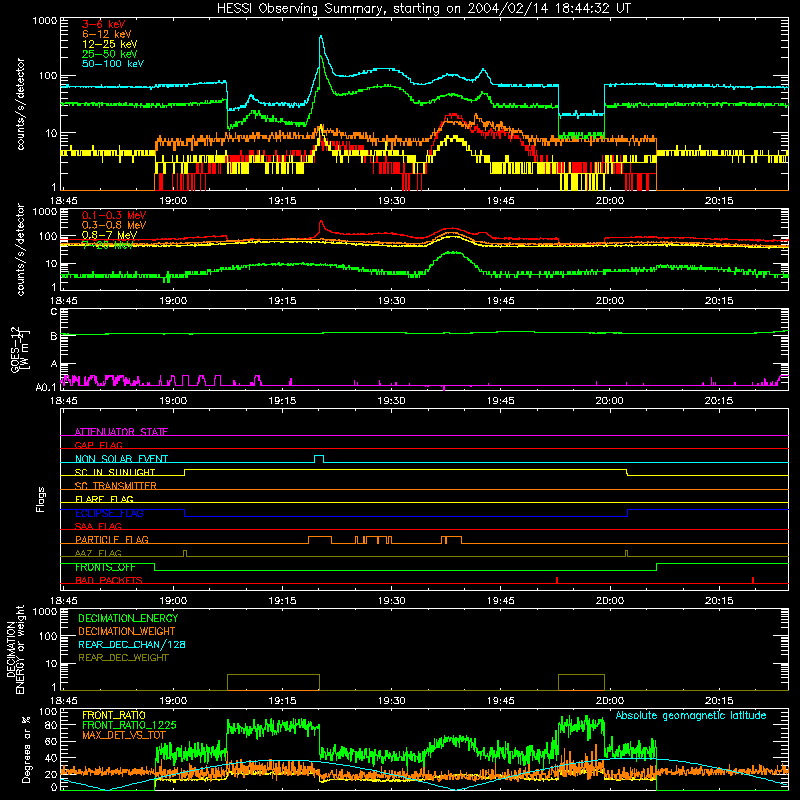Click the HESSI Observing Summary title text
The width and height of the screenshot is (800, 800).
423,8
